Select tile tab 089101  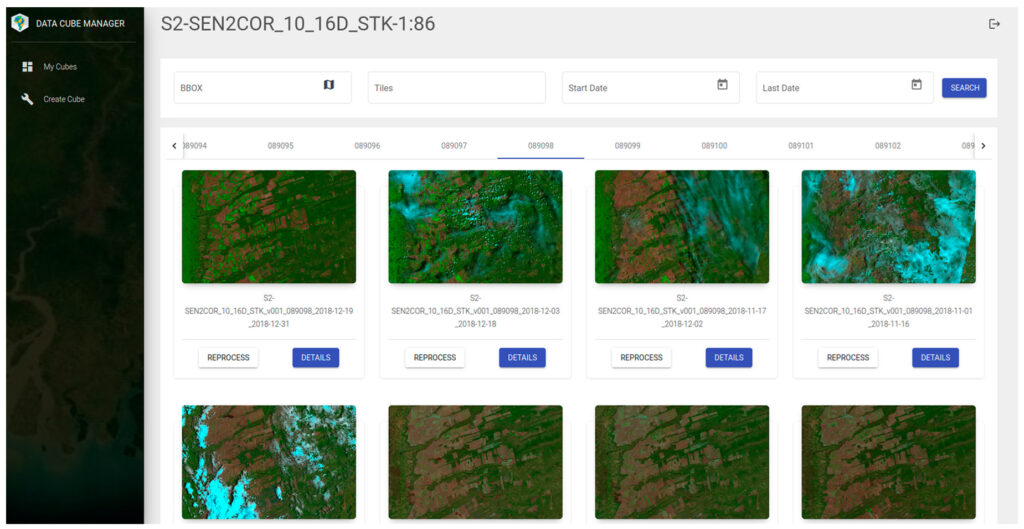point(801,146)
